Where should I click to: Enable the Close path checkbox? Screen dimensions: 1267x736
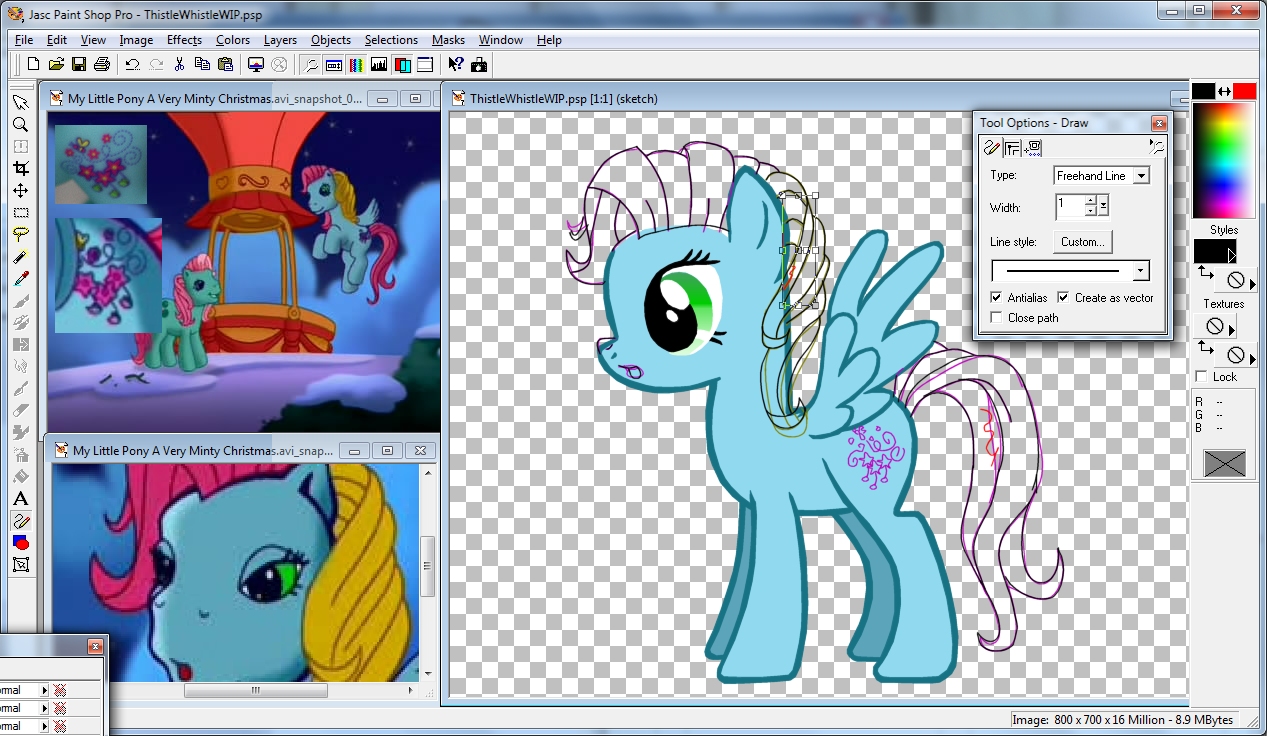(x=996, y=318)
